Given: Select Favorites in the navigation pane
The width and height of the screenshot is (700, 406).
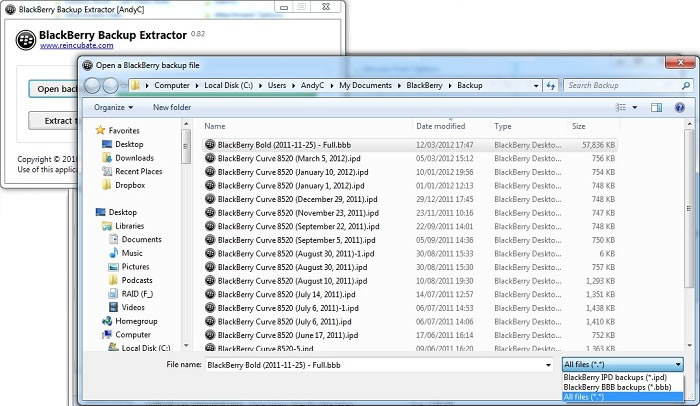Looking at the screenshot, I should click(124, 130).
